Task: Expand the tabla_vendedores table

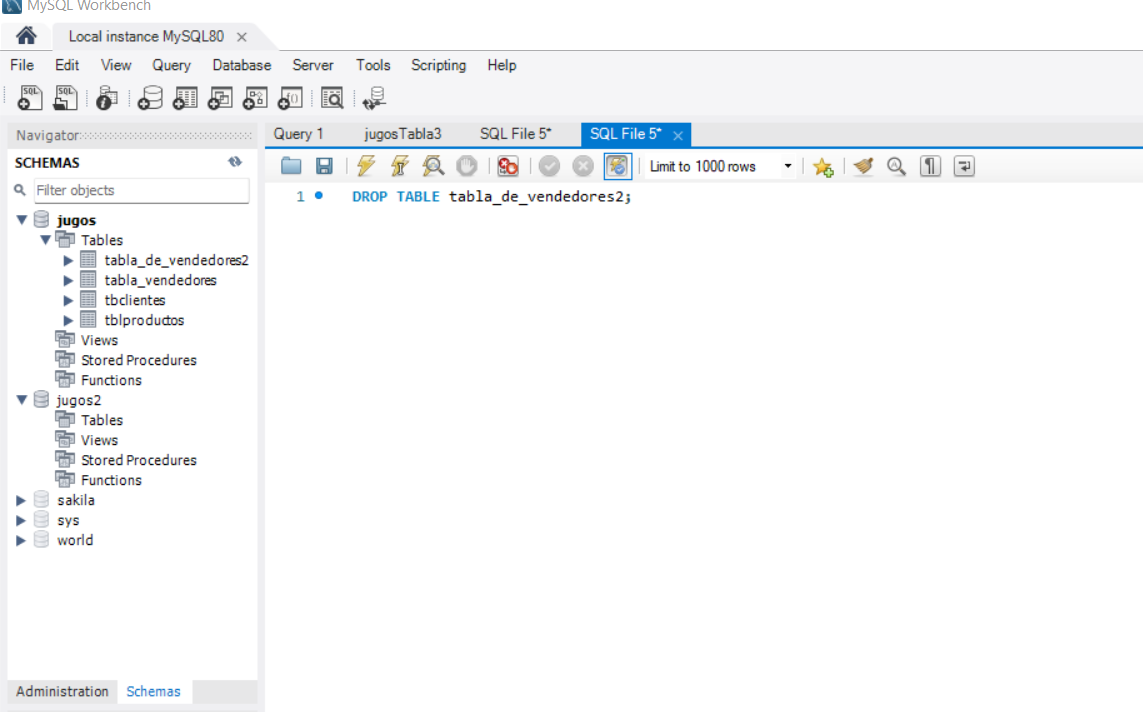Action: click(x=68, y=280)
